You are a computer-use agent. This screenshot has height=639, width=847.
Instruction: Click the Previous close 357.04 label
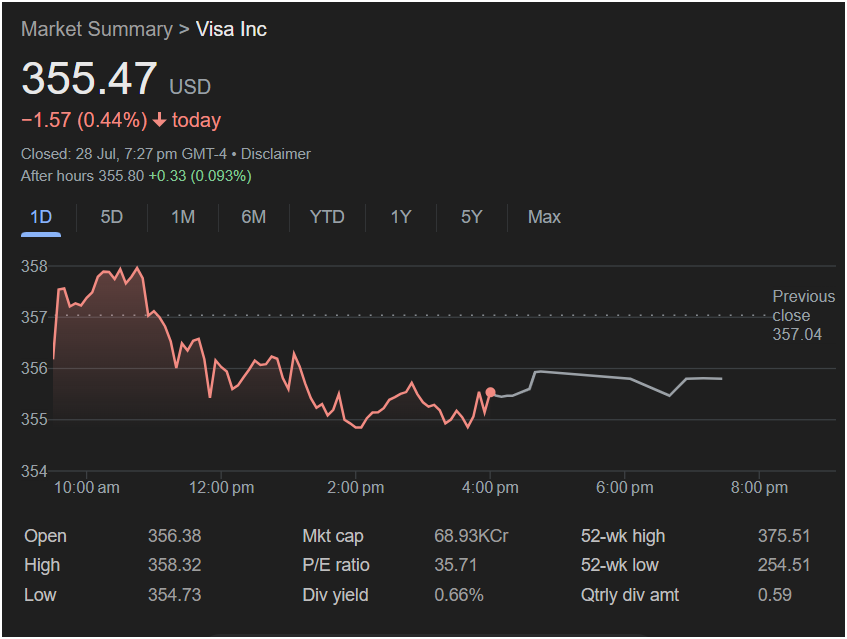pyautogui.click(x=803, y=315)
